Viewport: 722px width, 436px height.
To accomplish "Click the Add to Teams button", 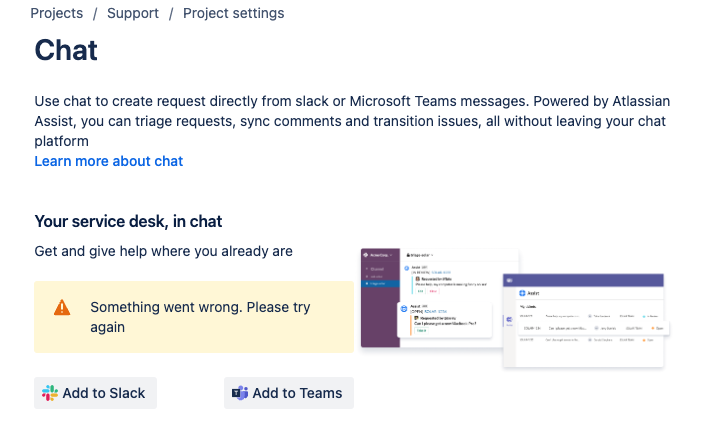I will (289, 393).
